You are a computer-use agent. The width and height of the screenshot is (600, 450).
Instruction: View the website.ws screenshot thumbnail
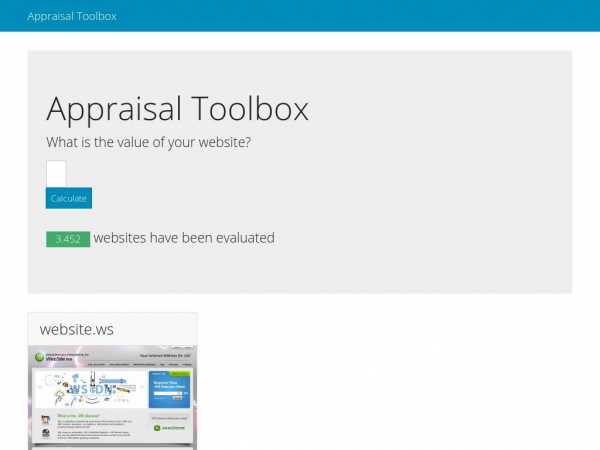[x=112, y=398]
